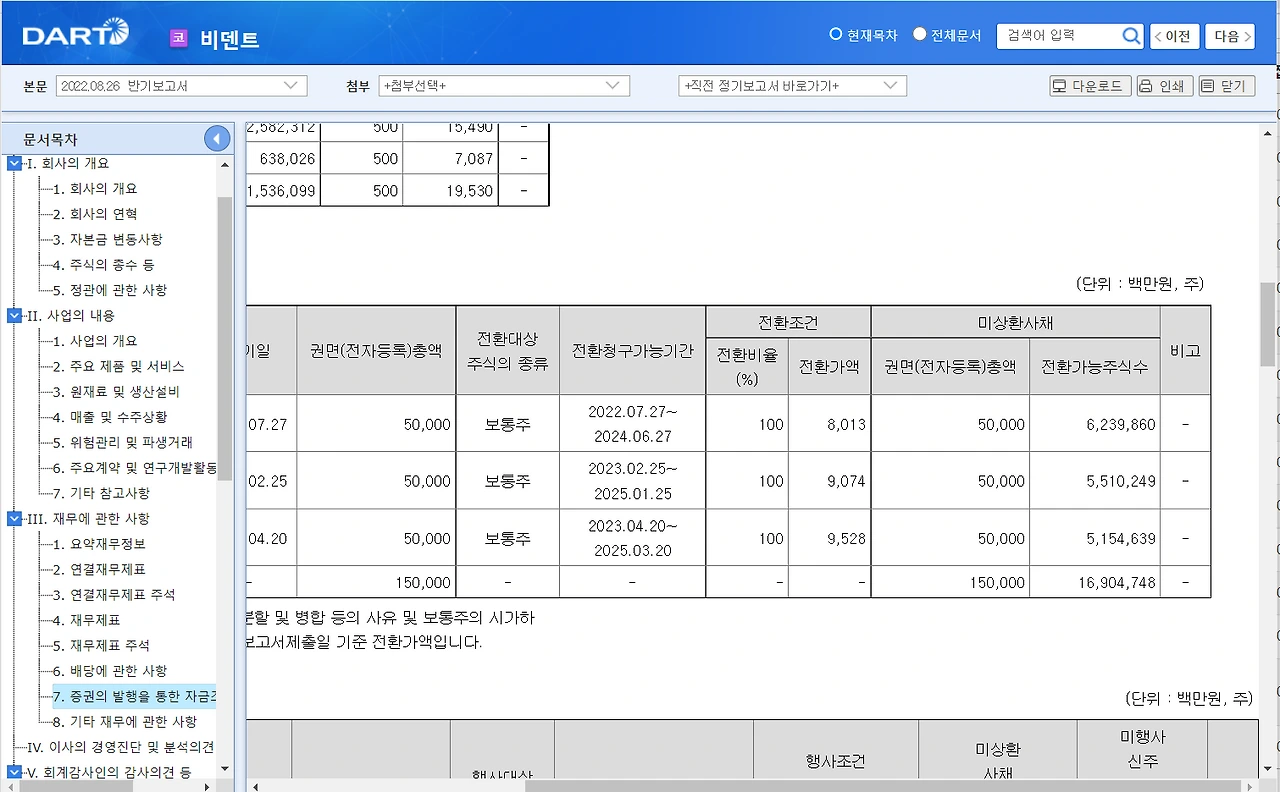Open 1. 회사의 개요 in the tree
Viewport: 1280px width, 792px height.
tap(95, 189)
